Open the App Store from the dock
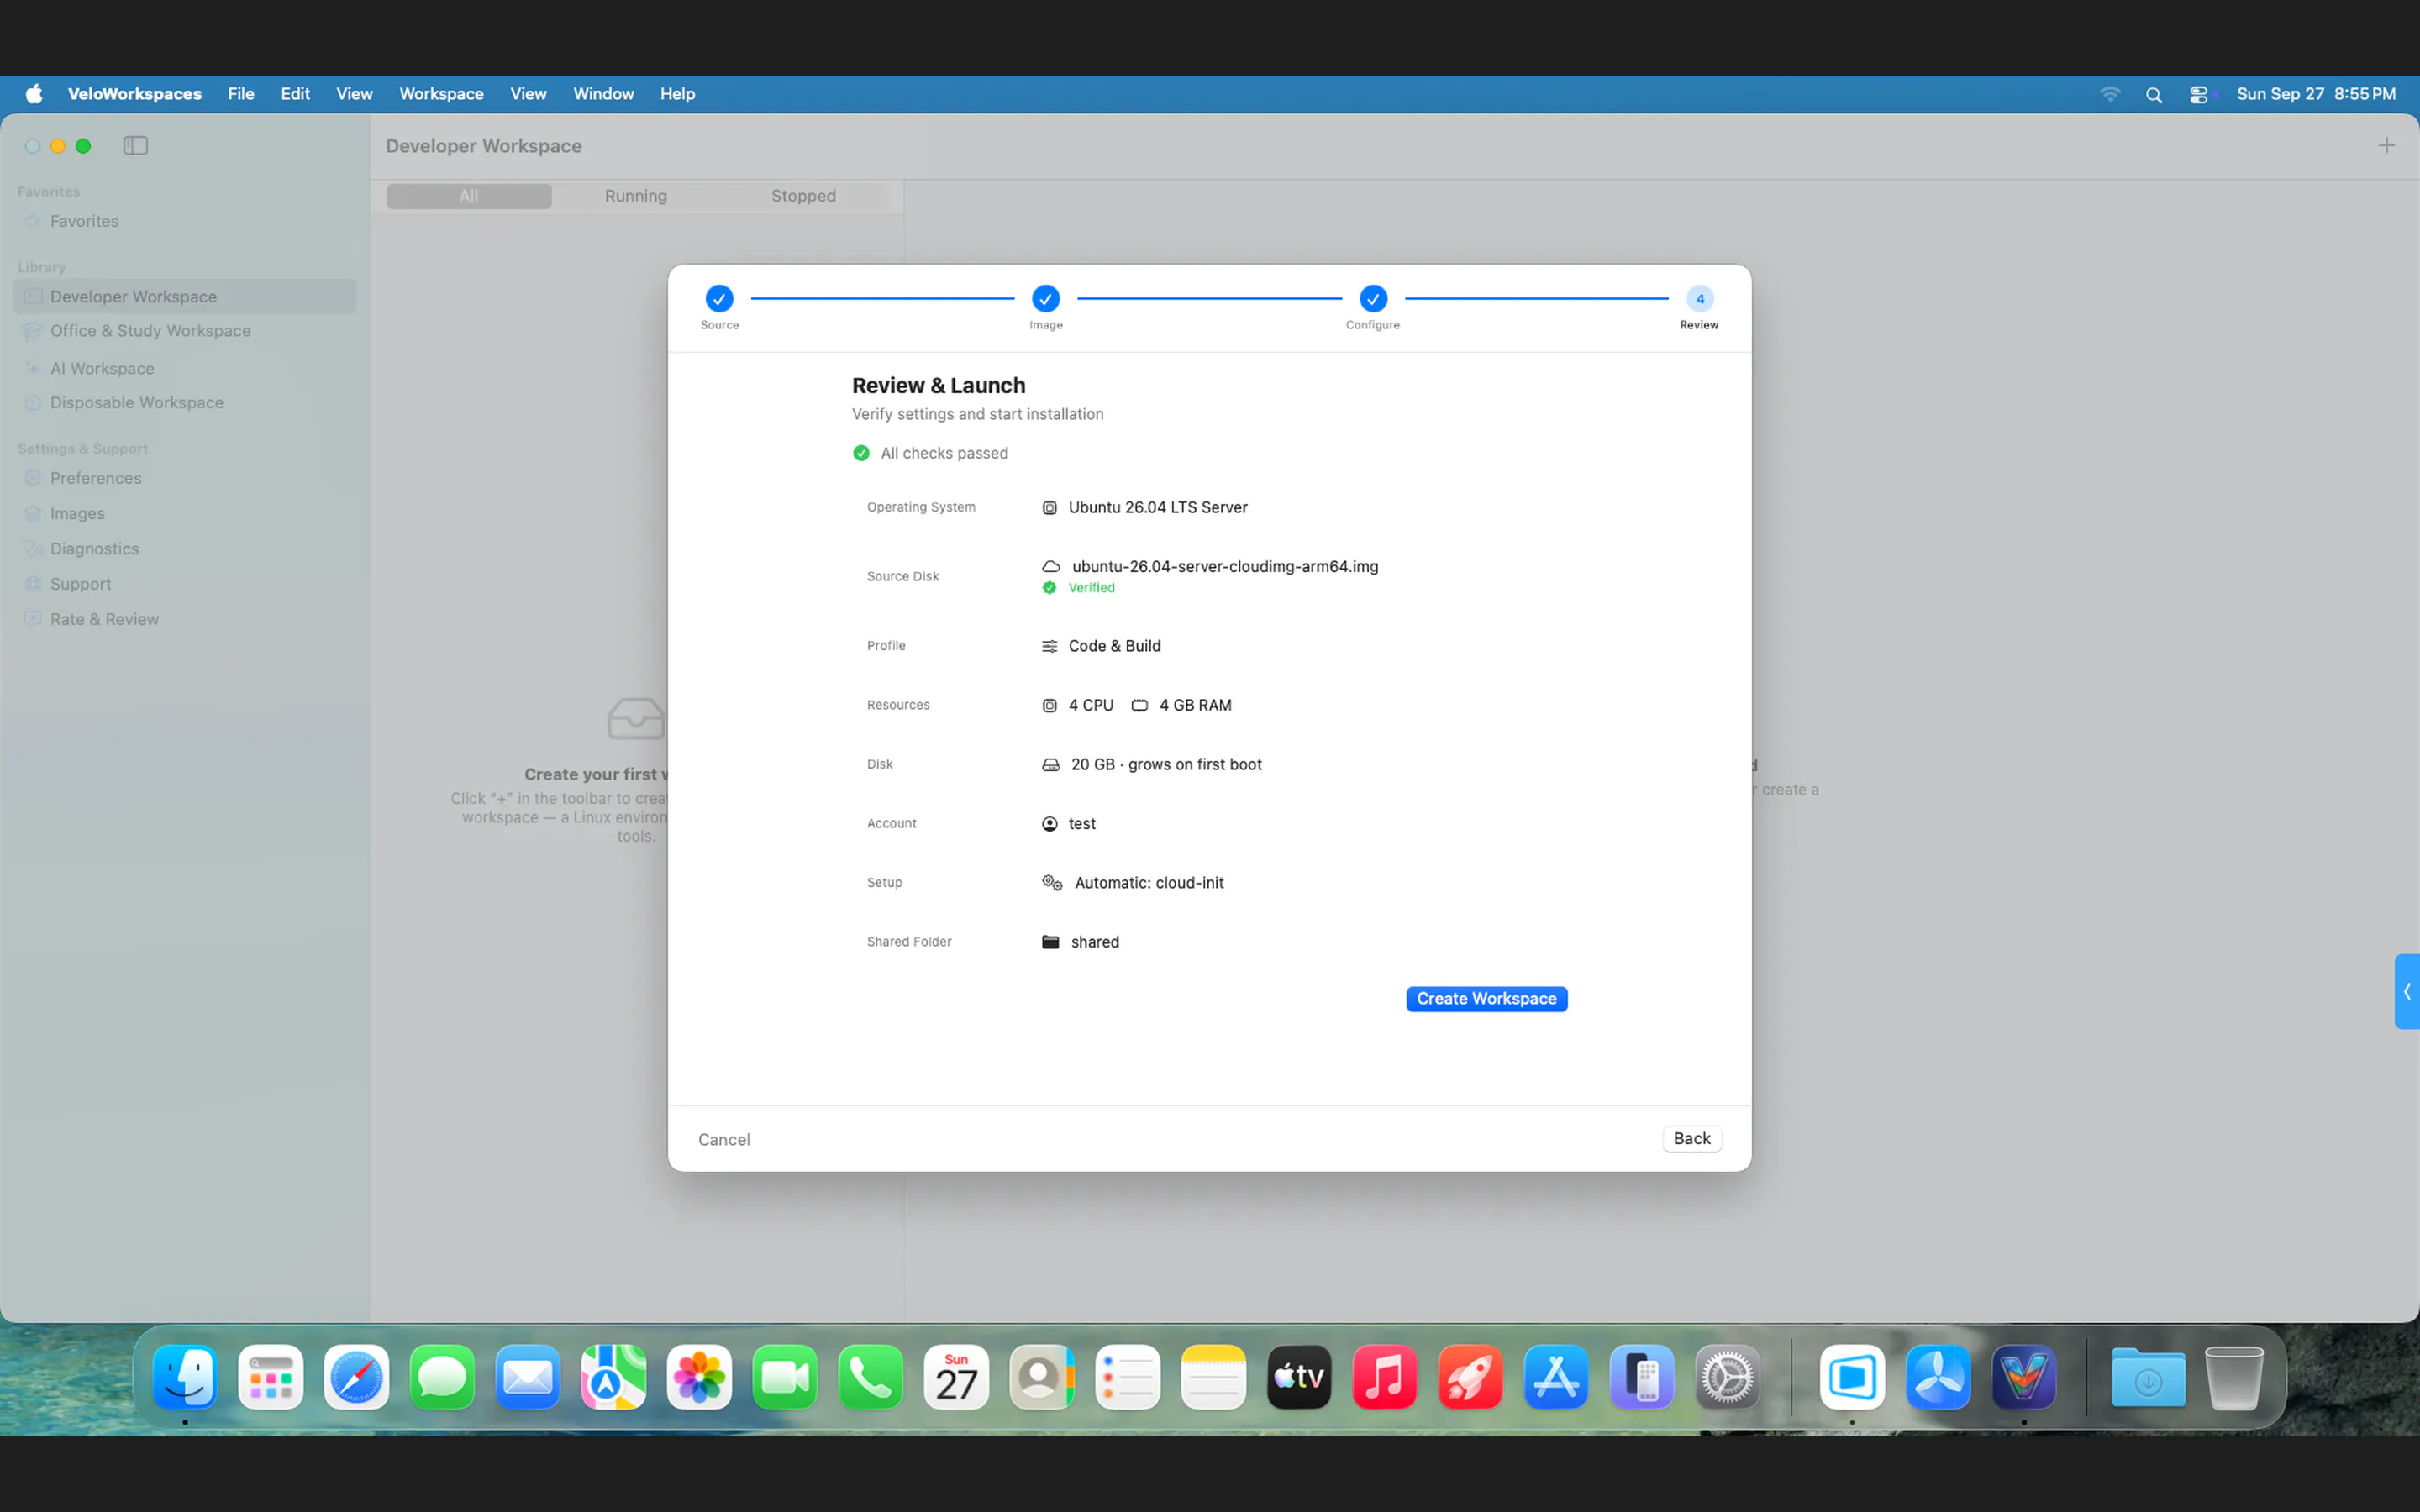2420x1512 pixels. point(1555,1377)
